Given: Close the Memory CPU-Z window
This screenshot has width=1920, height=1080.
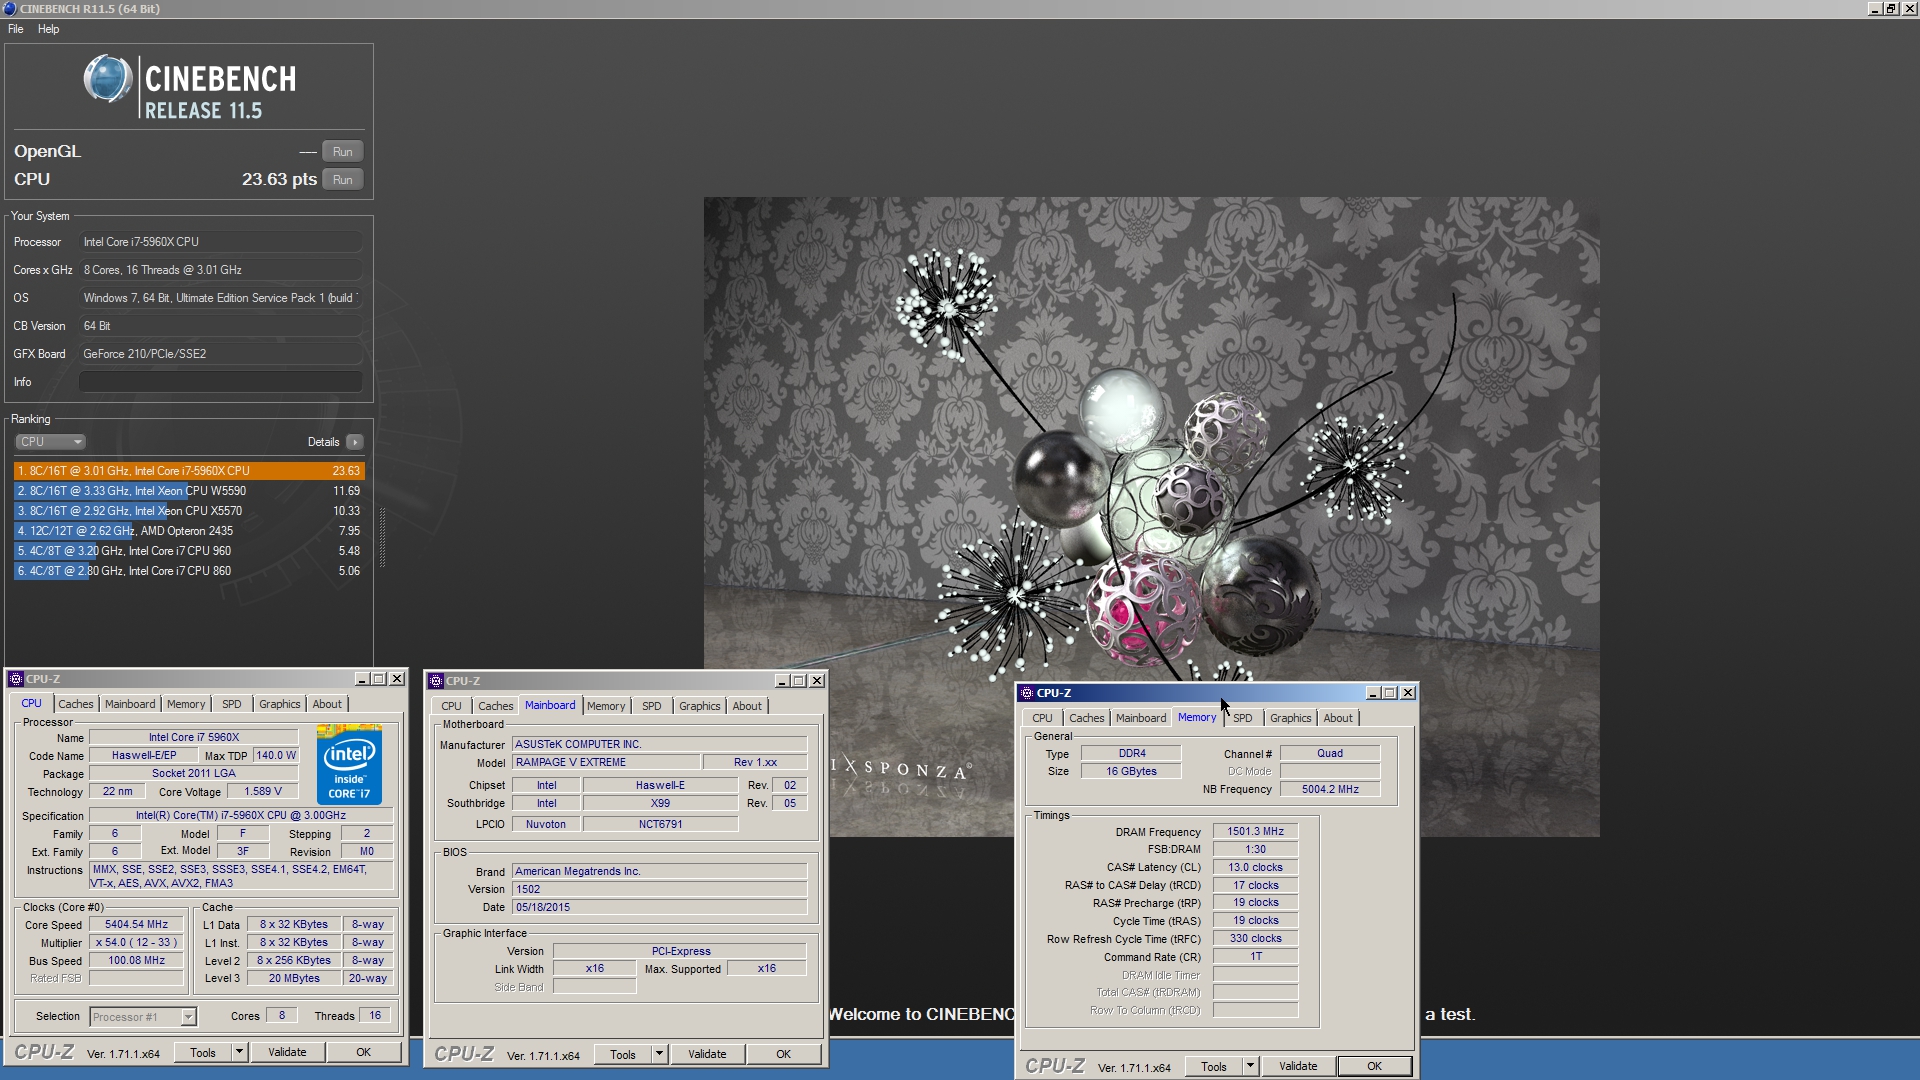Looking at the screenshot, I should point(1408,693).
